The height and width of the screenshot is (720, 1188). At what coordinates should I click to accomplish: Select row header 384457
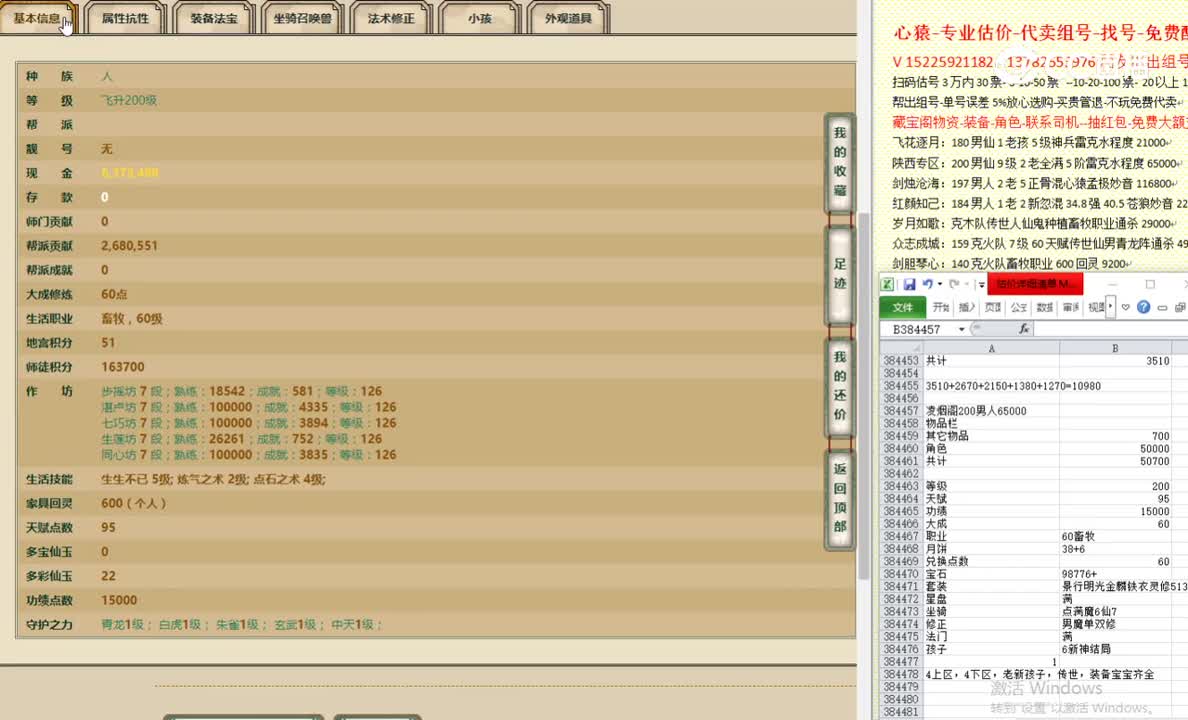coord(901,411)
